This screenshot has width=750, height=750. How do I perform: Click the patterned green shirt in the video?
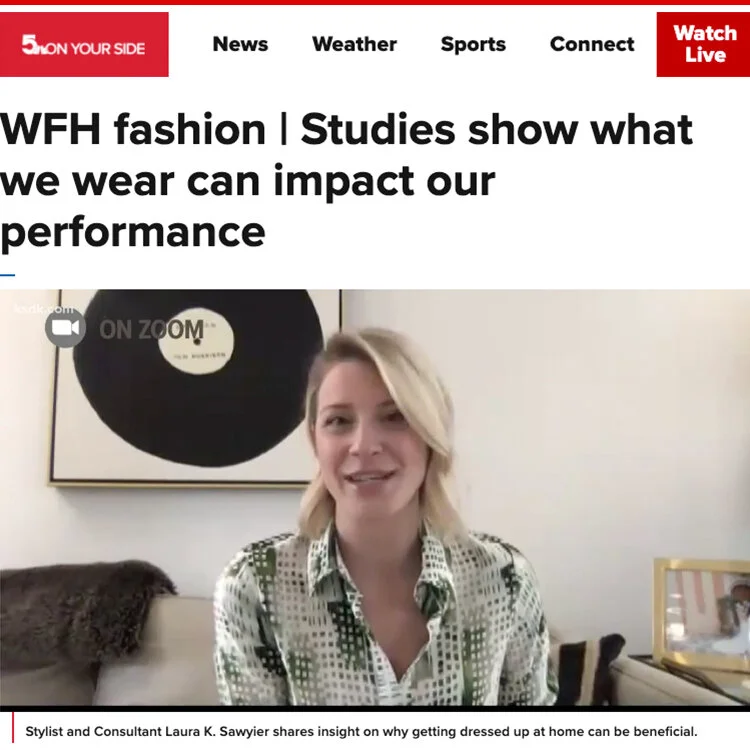[x=383, y=617]
